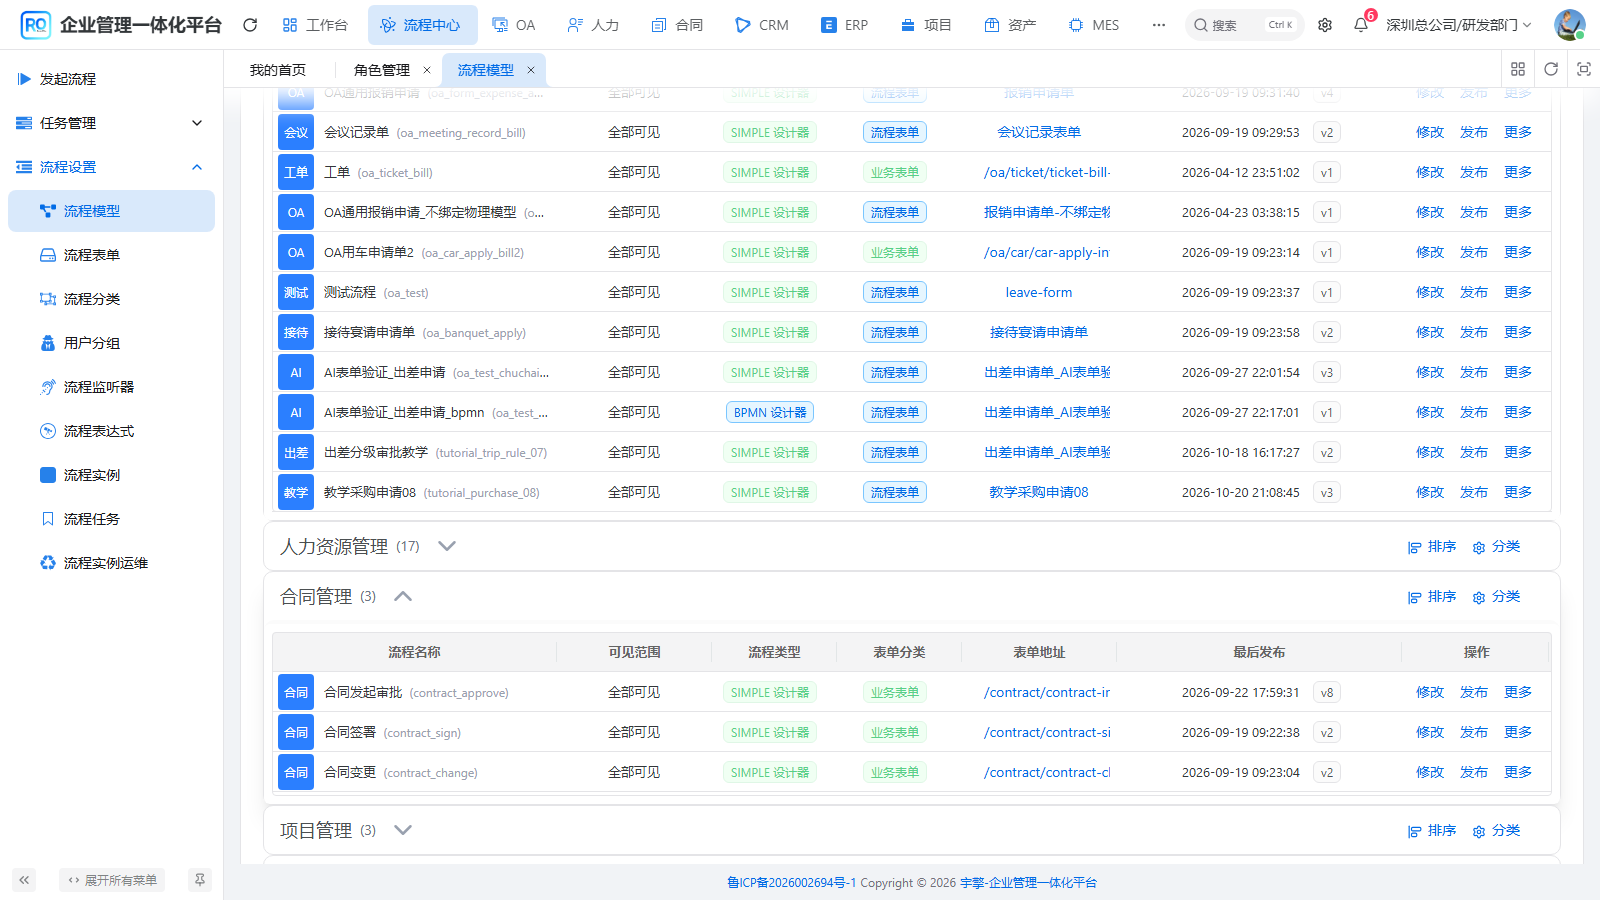Expand the 项目管理 category
Viewport: 1600px width, 900px height.
403,830
